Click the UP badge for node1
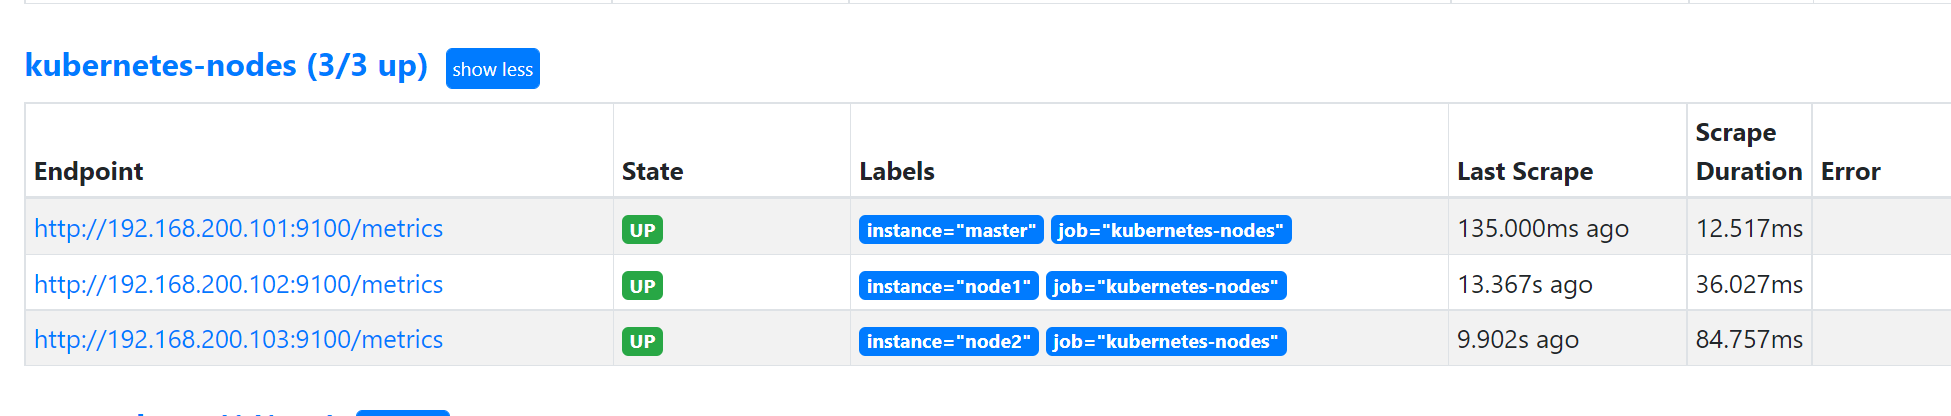The image size is (1951, 416). [x=642, y=286]
